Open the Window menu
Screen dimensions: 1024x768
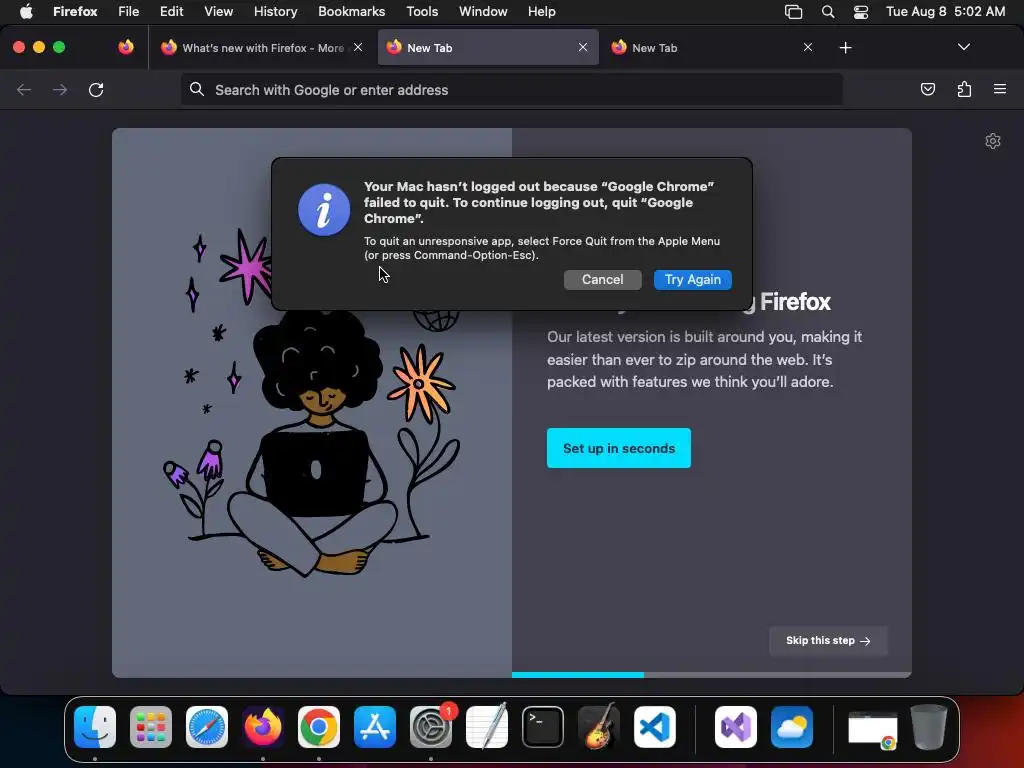click(483, 11)
